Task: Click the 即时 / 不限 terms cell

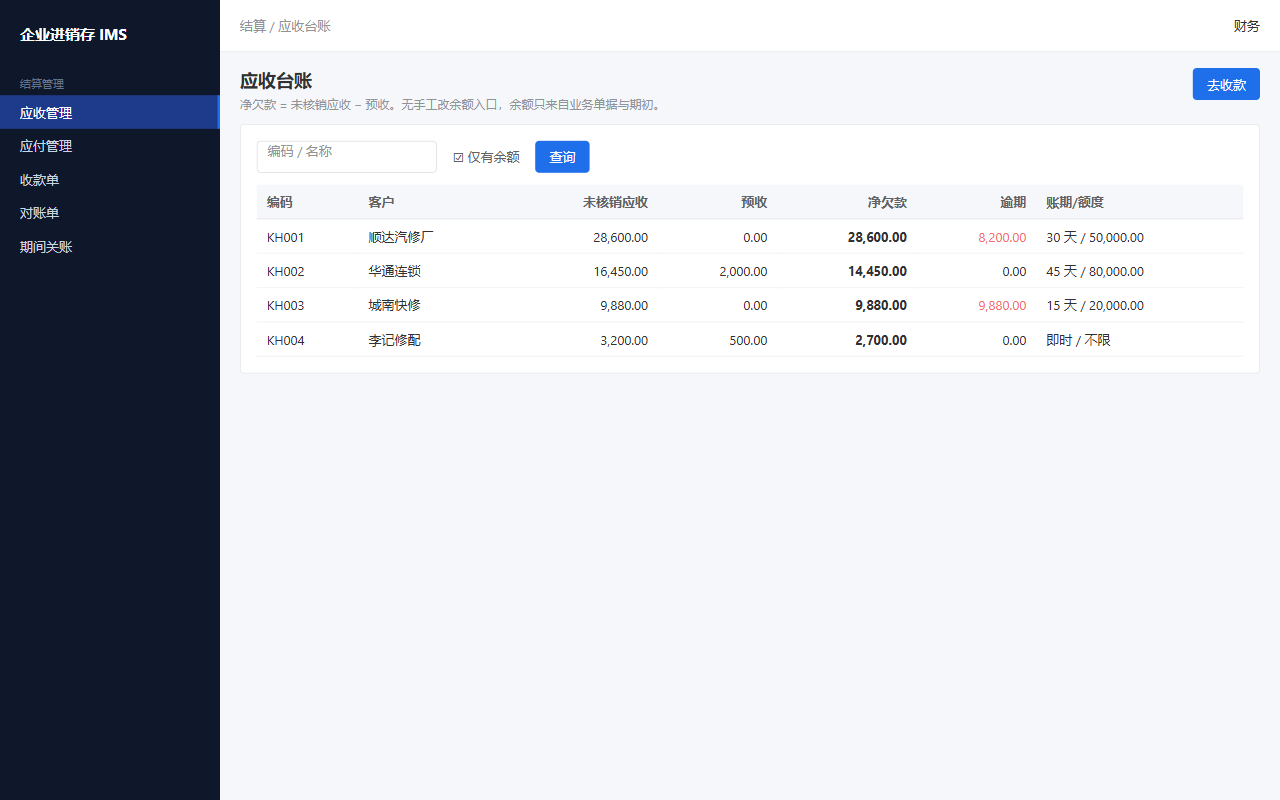Action: (1078, 341)
